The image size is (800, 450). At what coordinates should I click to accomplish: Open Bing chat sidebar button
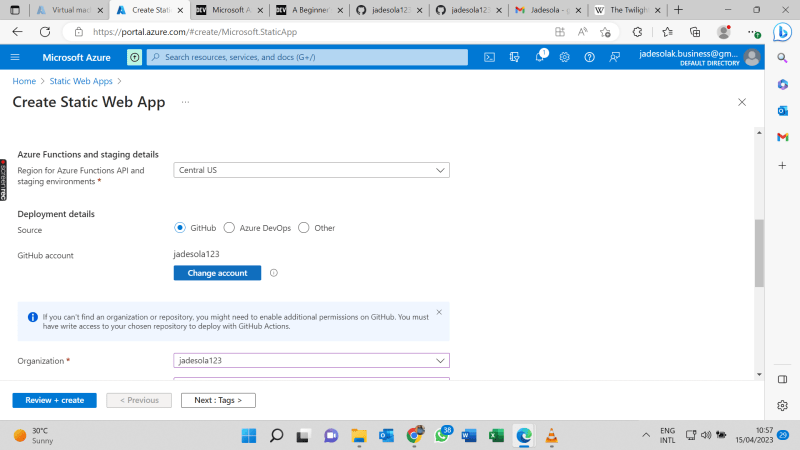[x=782, y=32]
